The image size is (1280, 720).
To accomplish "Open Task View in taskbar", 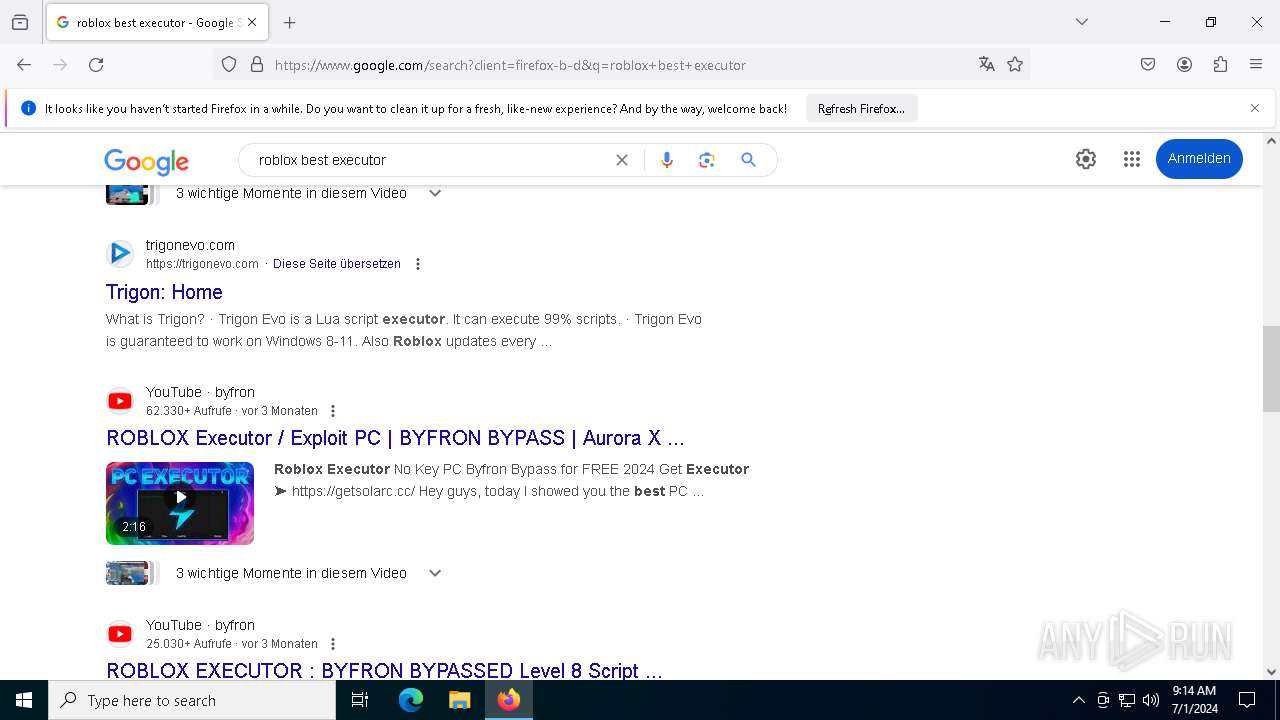I will 360,700.
